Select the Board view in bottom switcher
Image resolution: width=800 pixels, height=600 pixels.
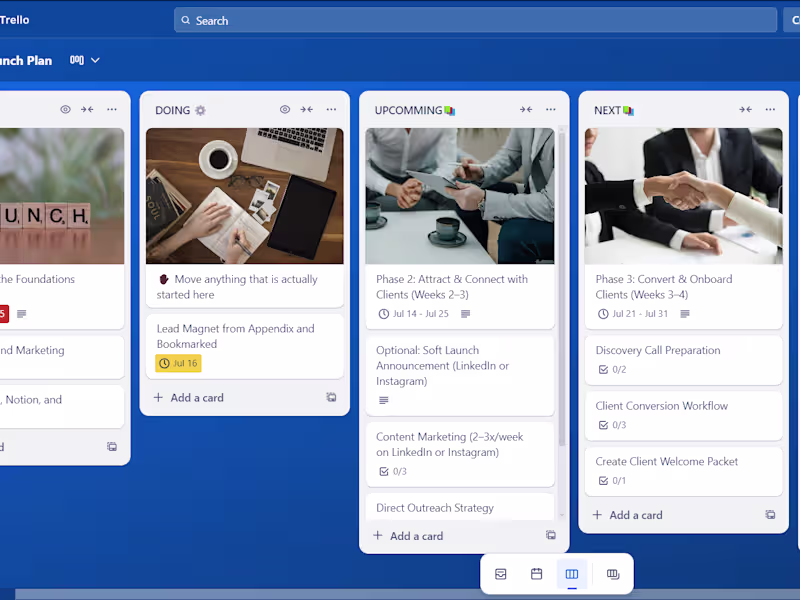tap(572, 574)
